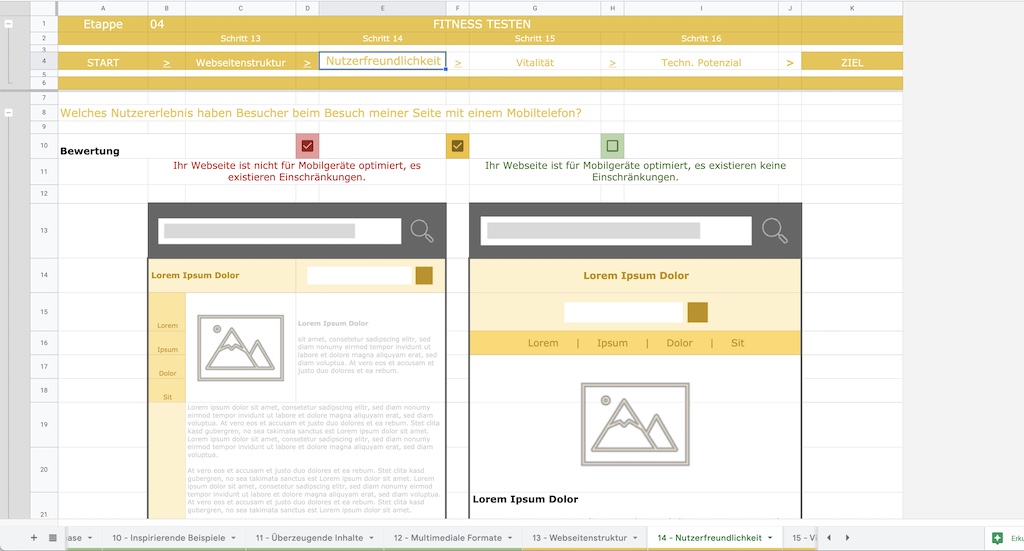Open dropdown of 13 - Webseitenstruktur tab

pos(635,538)
